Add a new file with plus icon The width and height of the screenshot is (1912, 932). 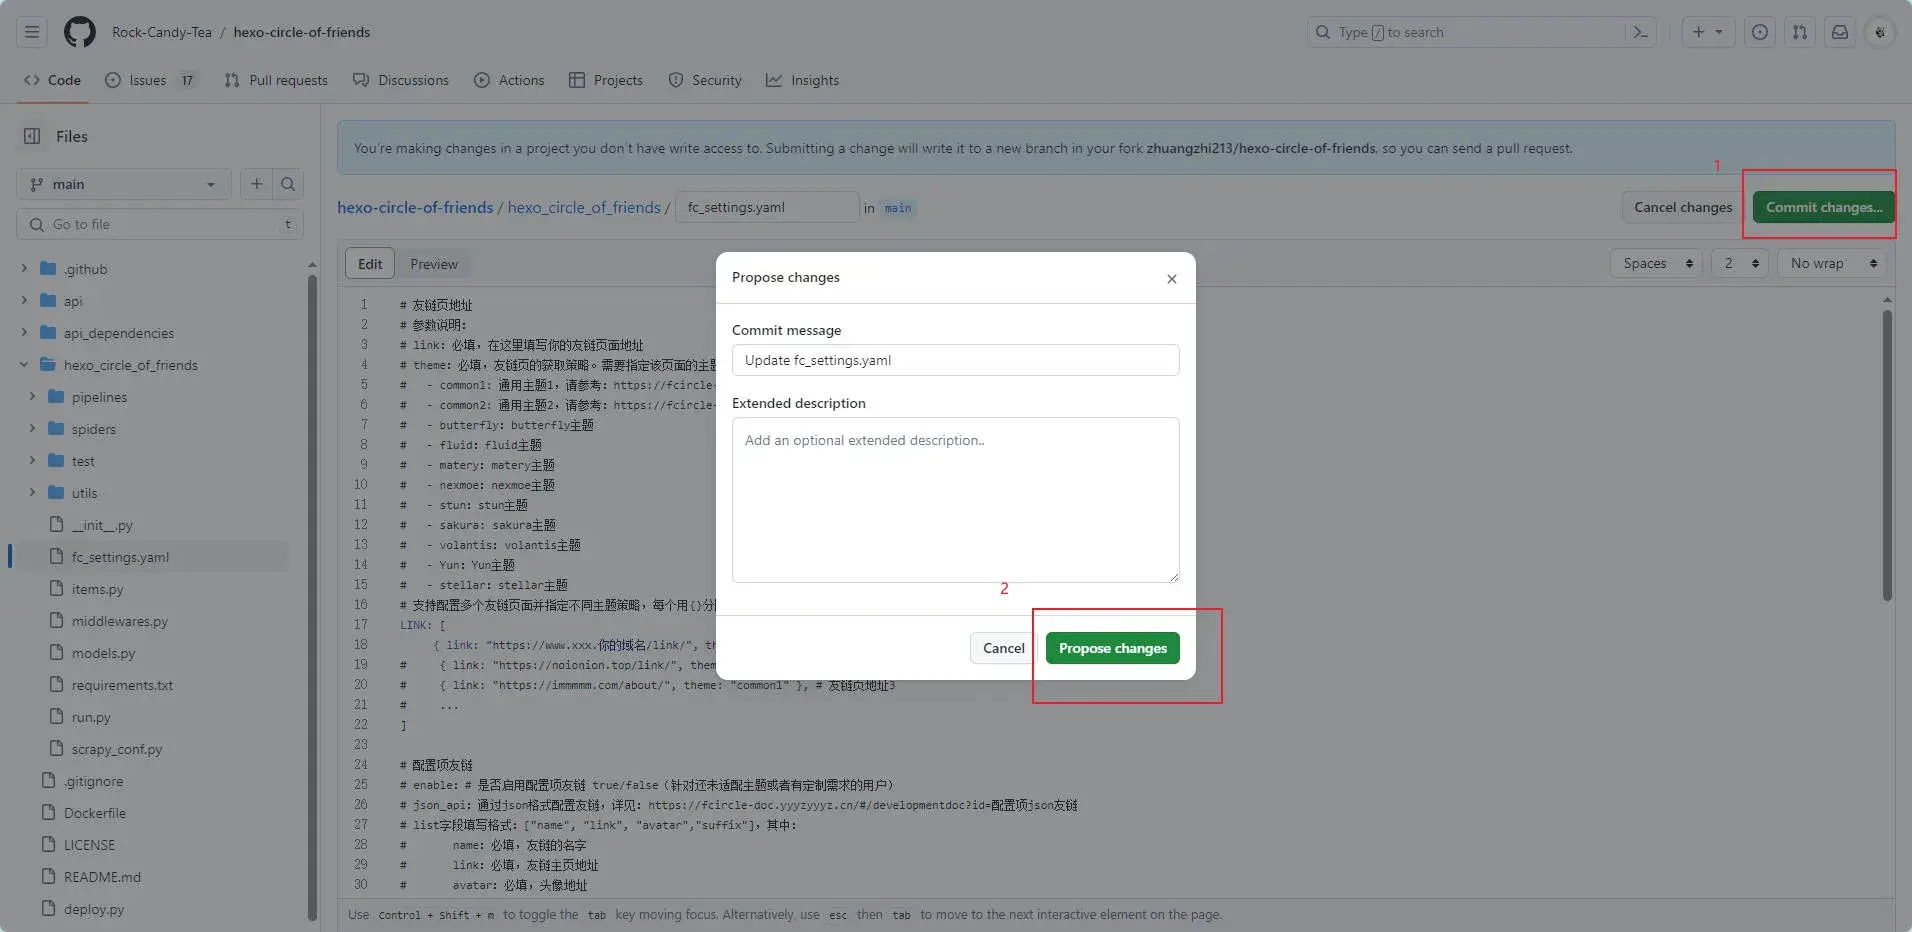pyautogui.click(x=257, y=184)
